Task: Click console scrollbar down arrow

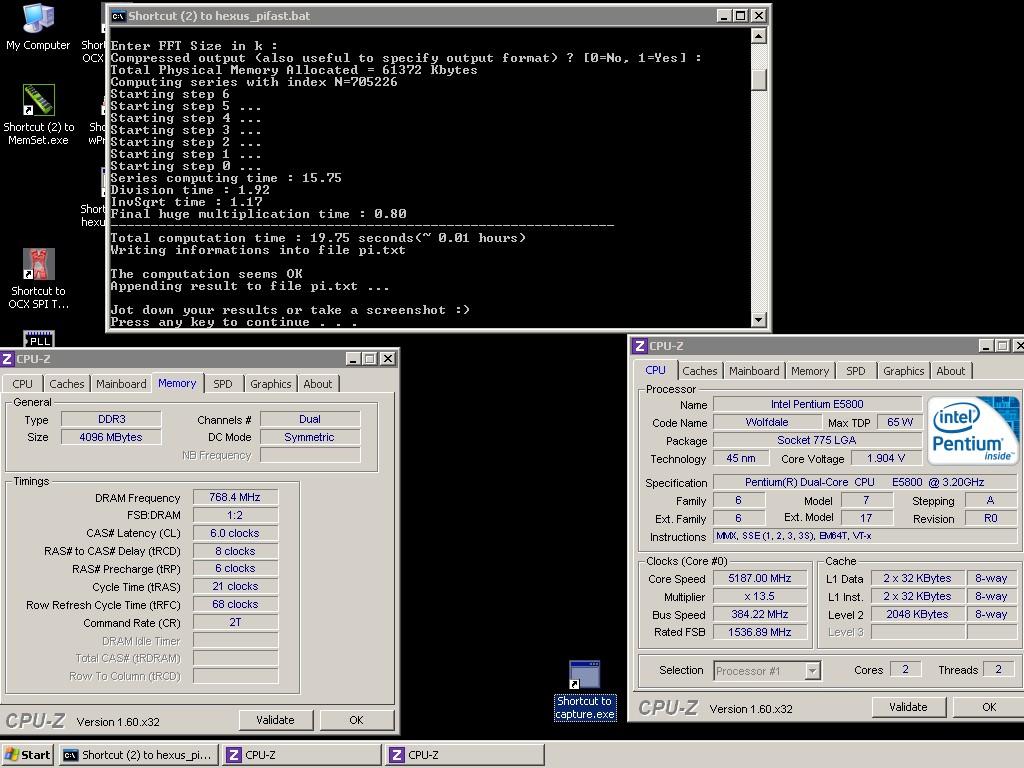Action: point(758,319)
